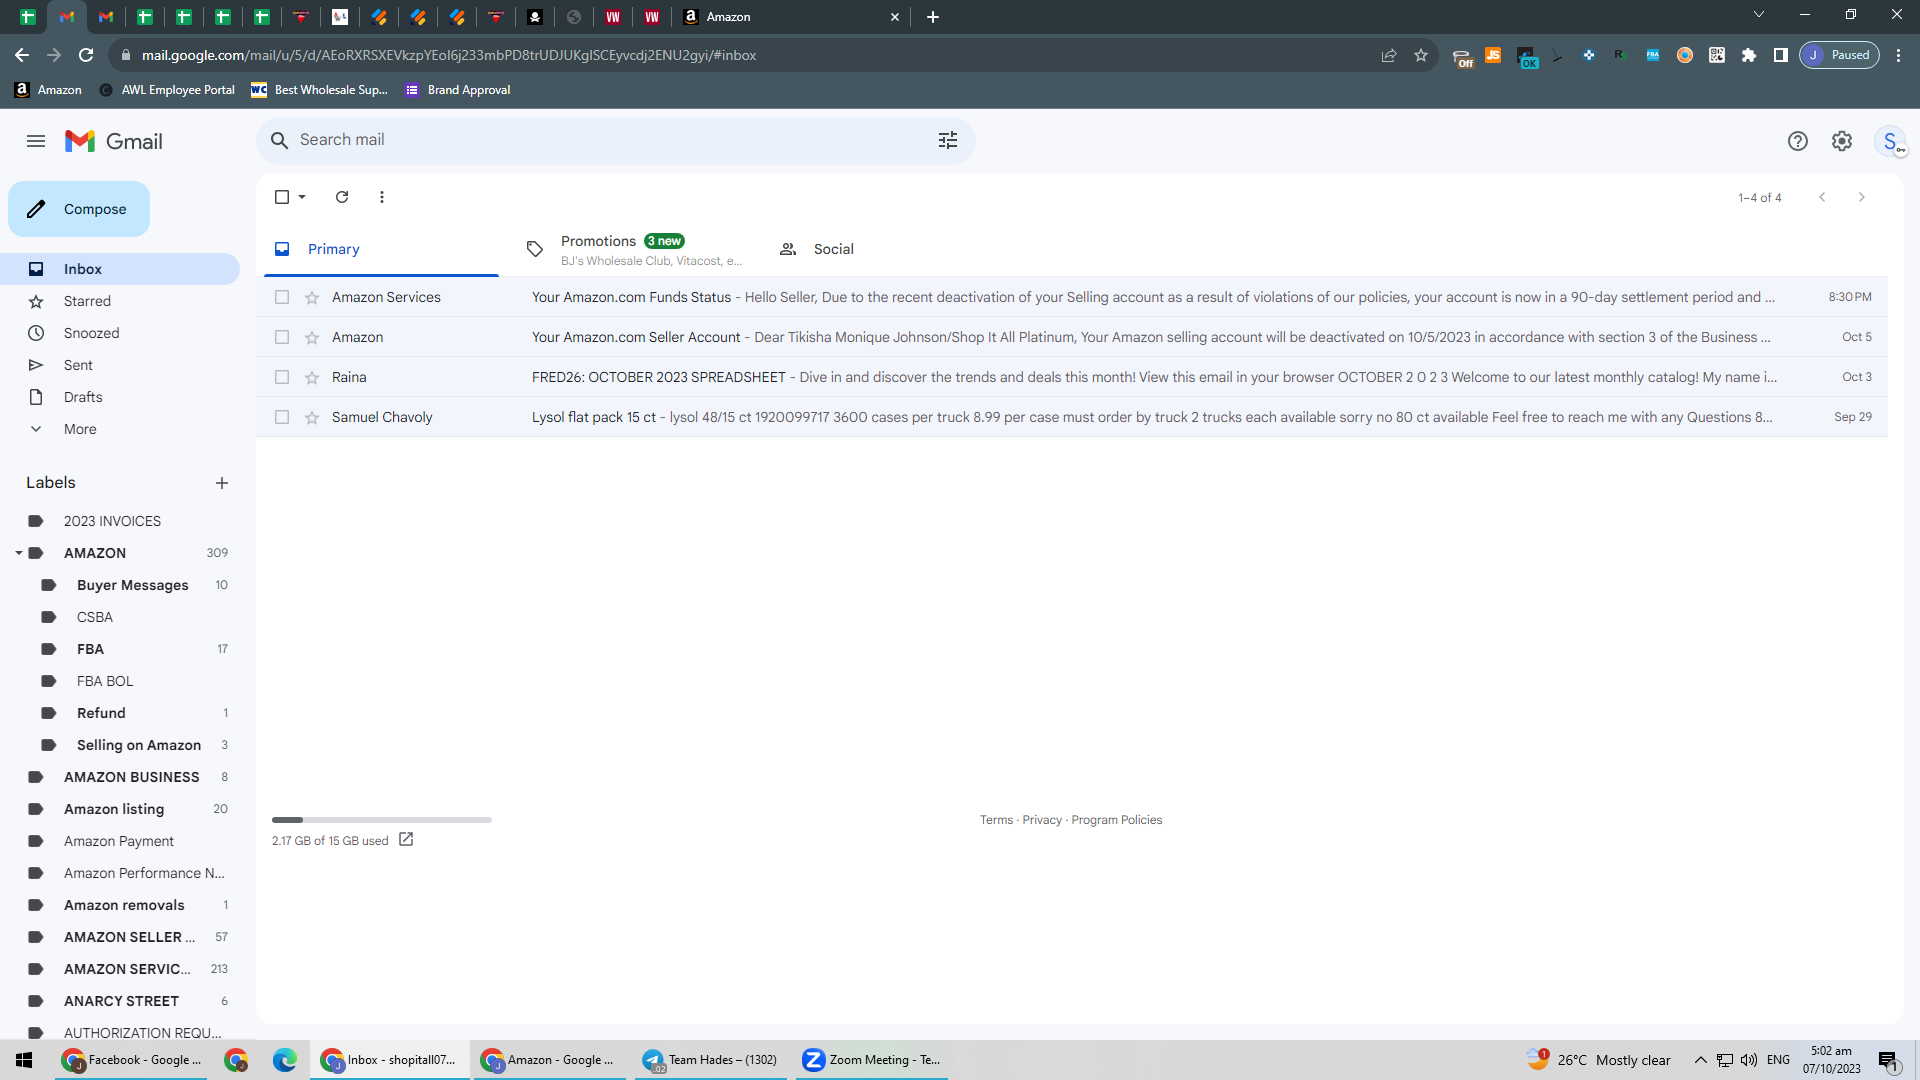Open search options filter icon

click(948, 141)
